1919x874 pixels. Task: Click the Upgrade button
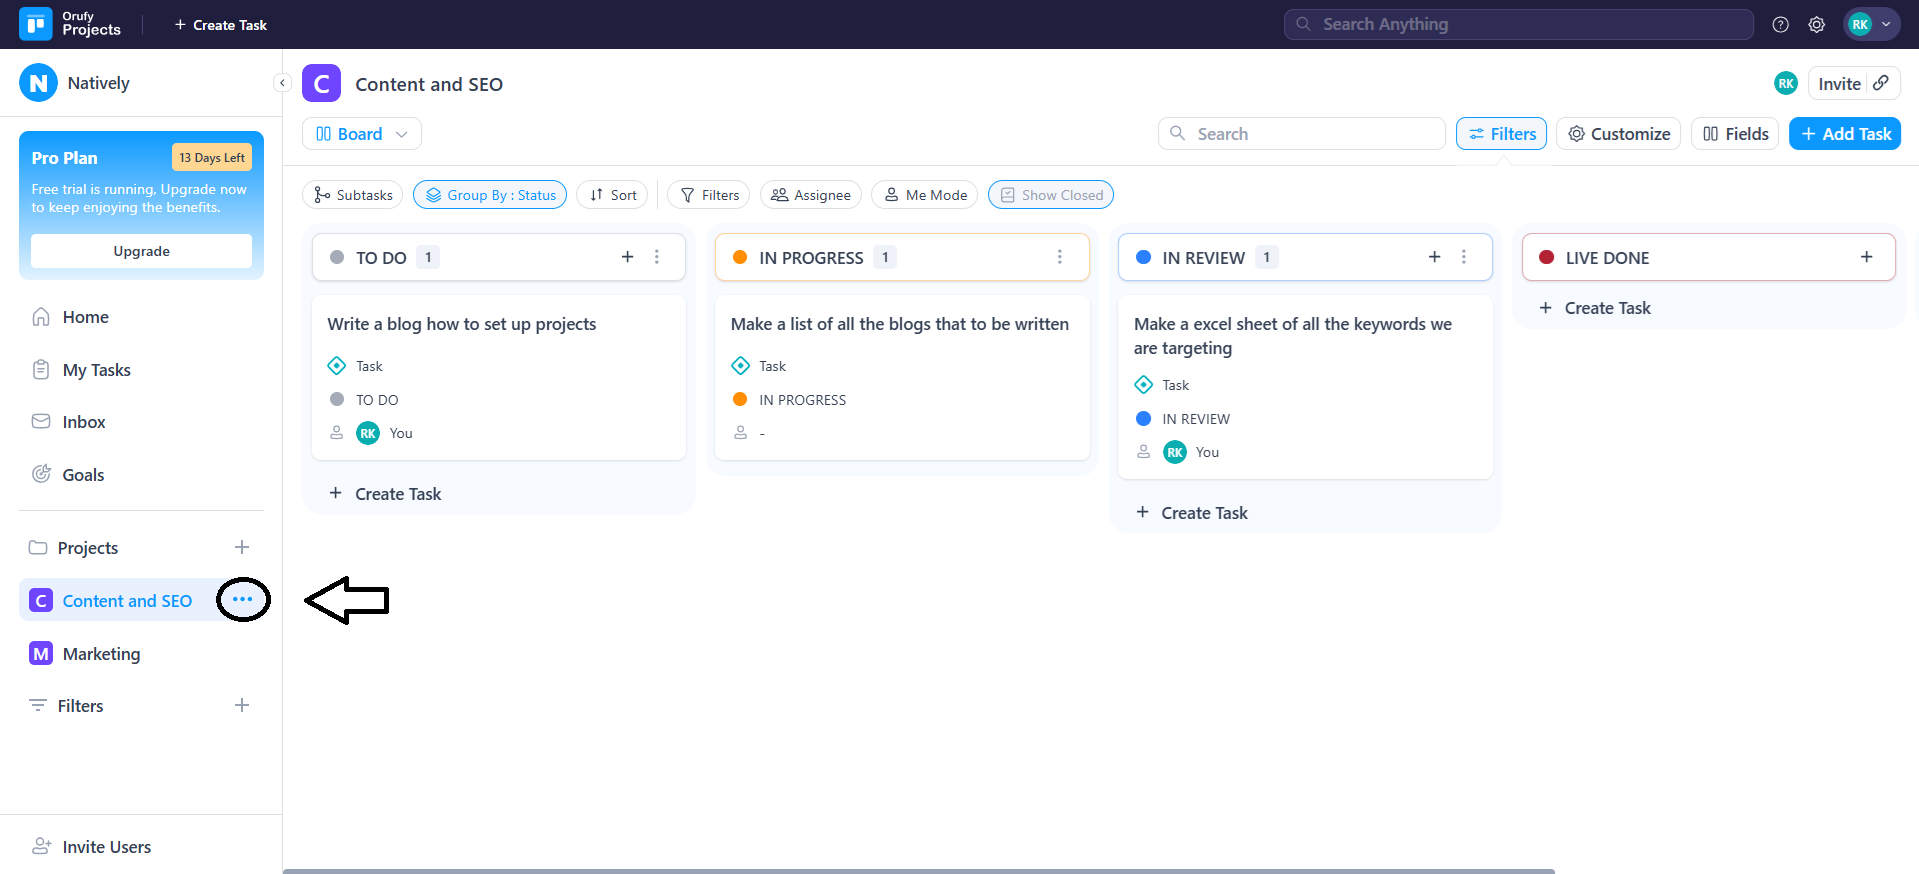pos(141,251)
